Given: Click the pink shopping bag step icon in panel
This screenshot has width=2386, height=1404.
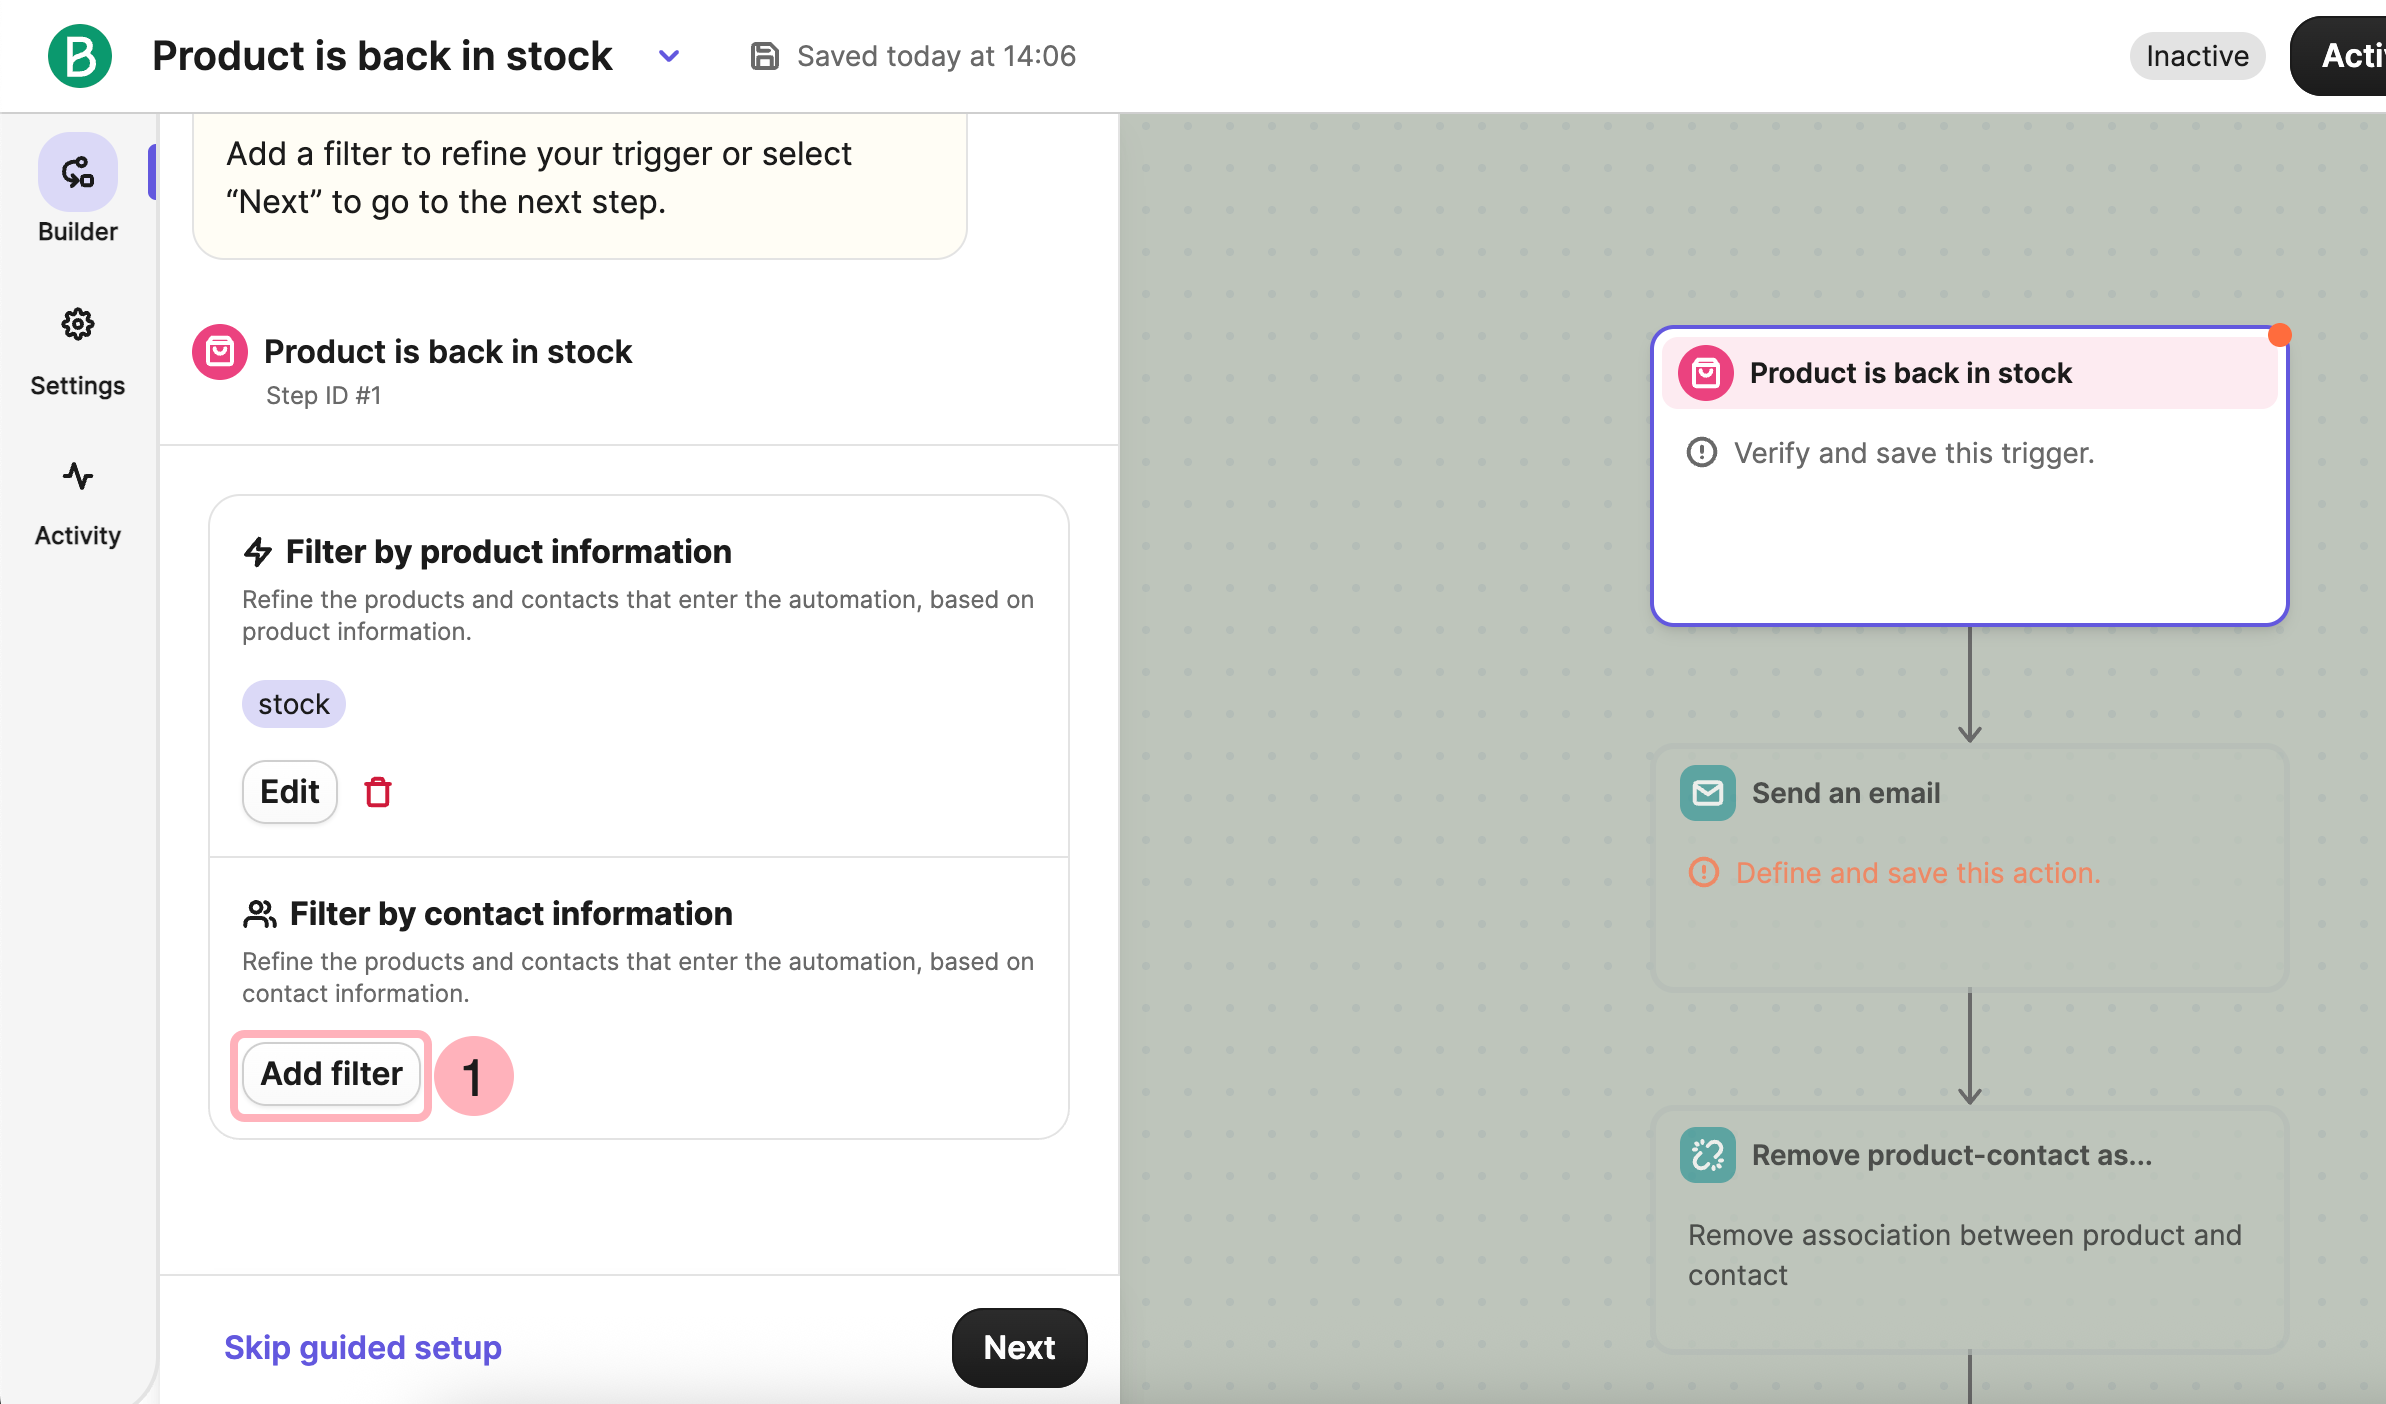Looking at the screenshot, I should 220,352.
